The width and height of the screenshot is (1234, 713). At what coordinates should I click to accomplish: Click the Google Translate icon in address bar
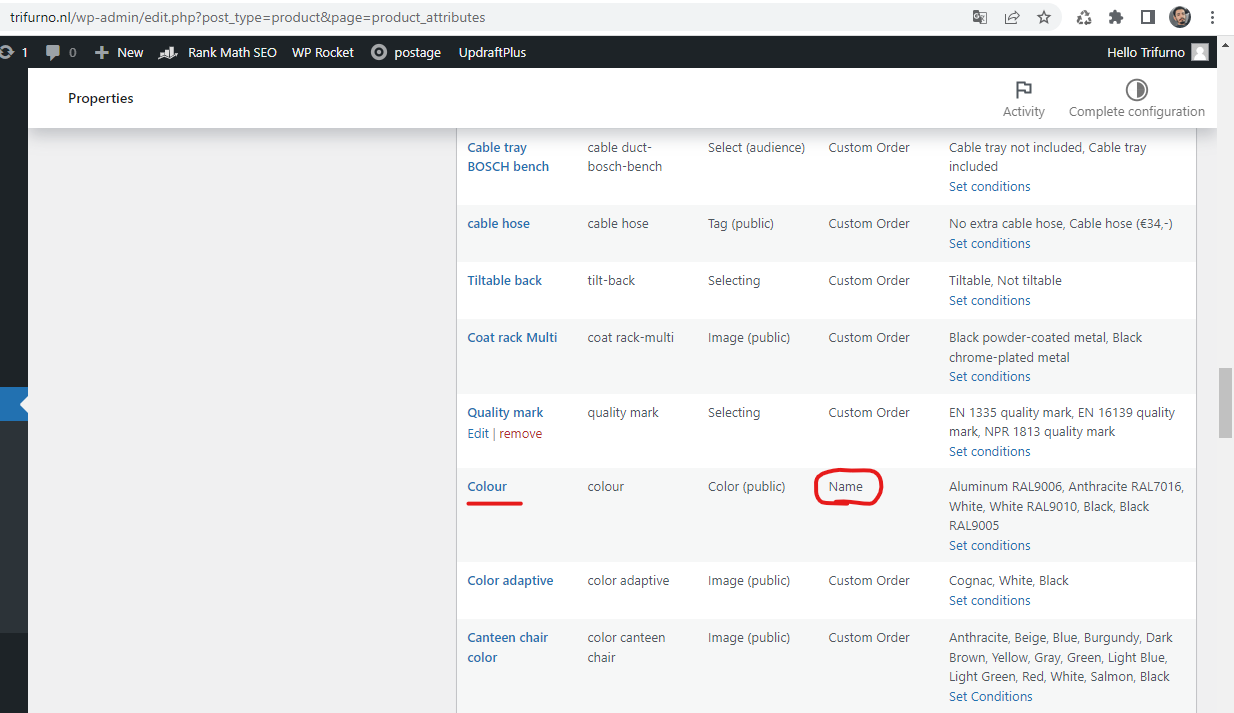tap(980, 17)
